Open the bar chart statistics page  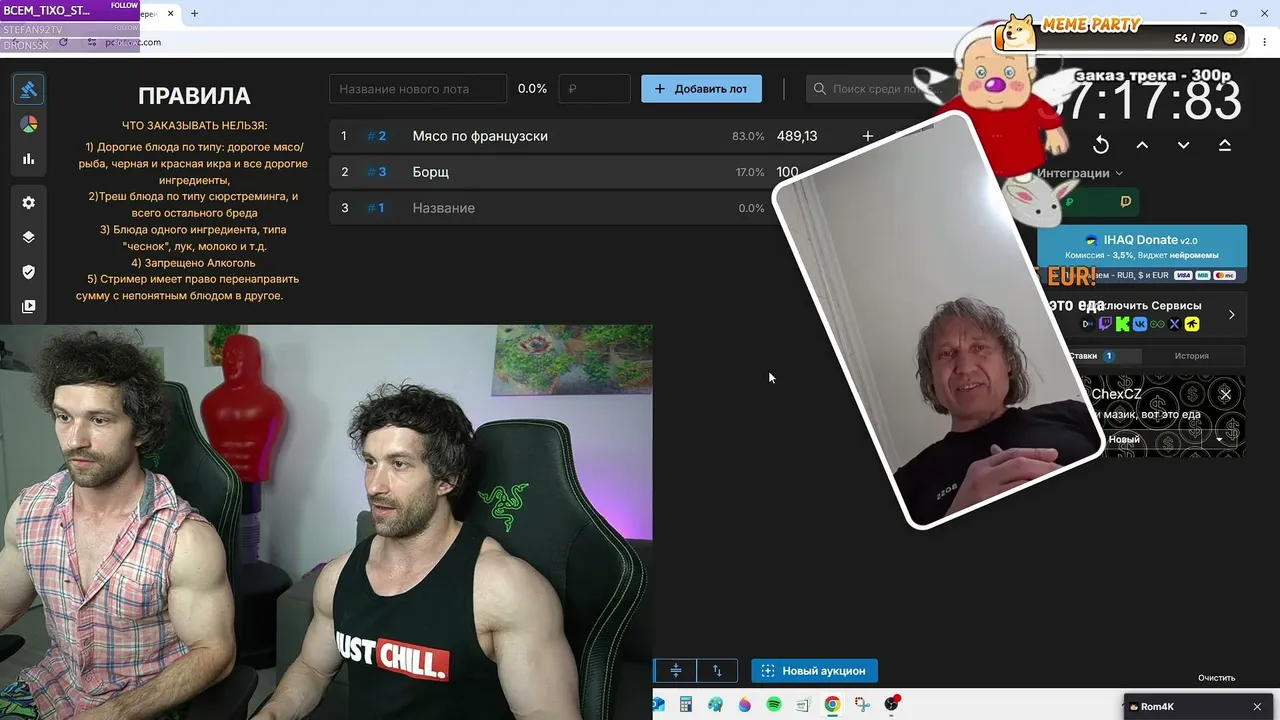[x=29, y=159]
